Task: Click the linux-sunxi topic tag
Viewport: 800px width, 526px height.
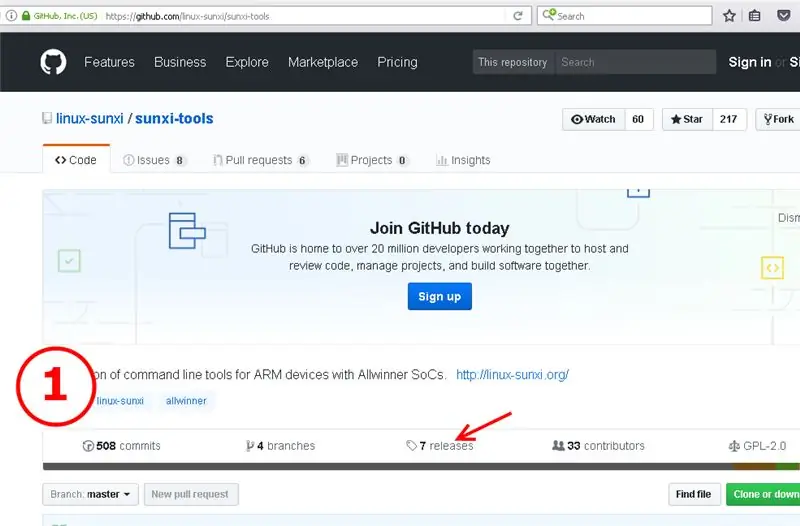Action: click(x=120, y=401)
